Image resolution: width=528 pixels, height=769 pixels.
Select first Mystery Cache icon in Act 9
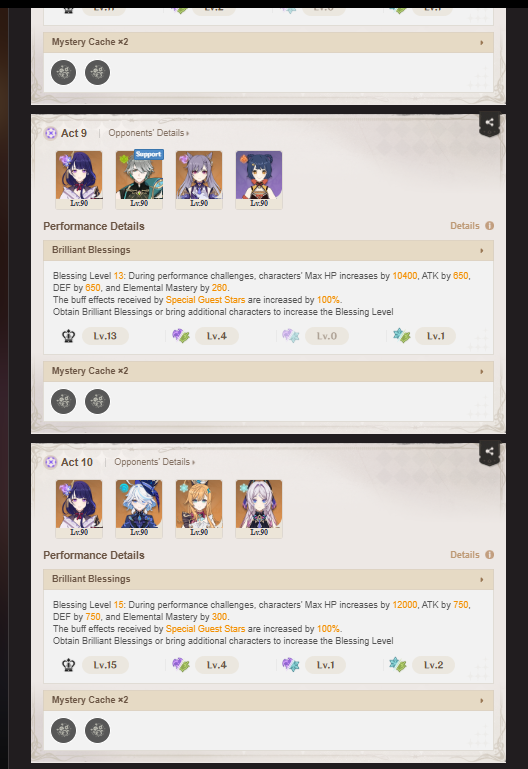(x=64, y=401)
